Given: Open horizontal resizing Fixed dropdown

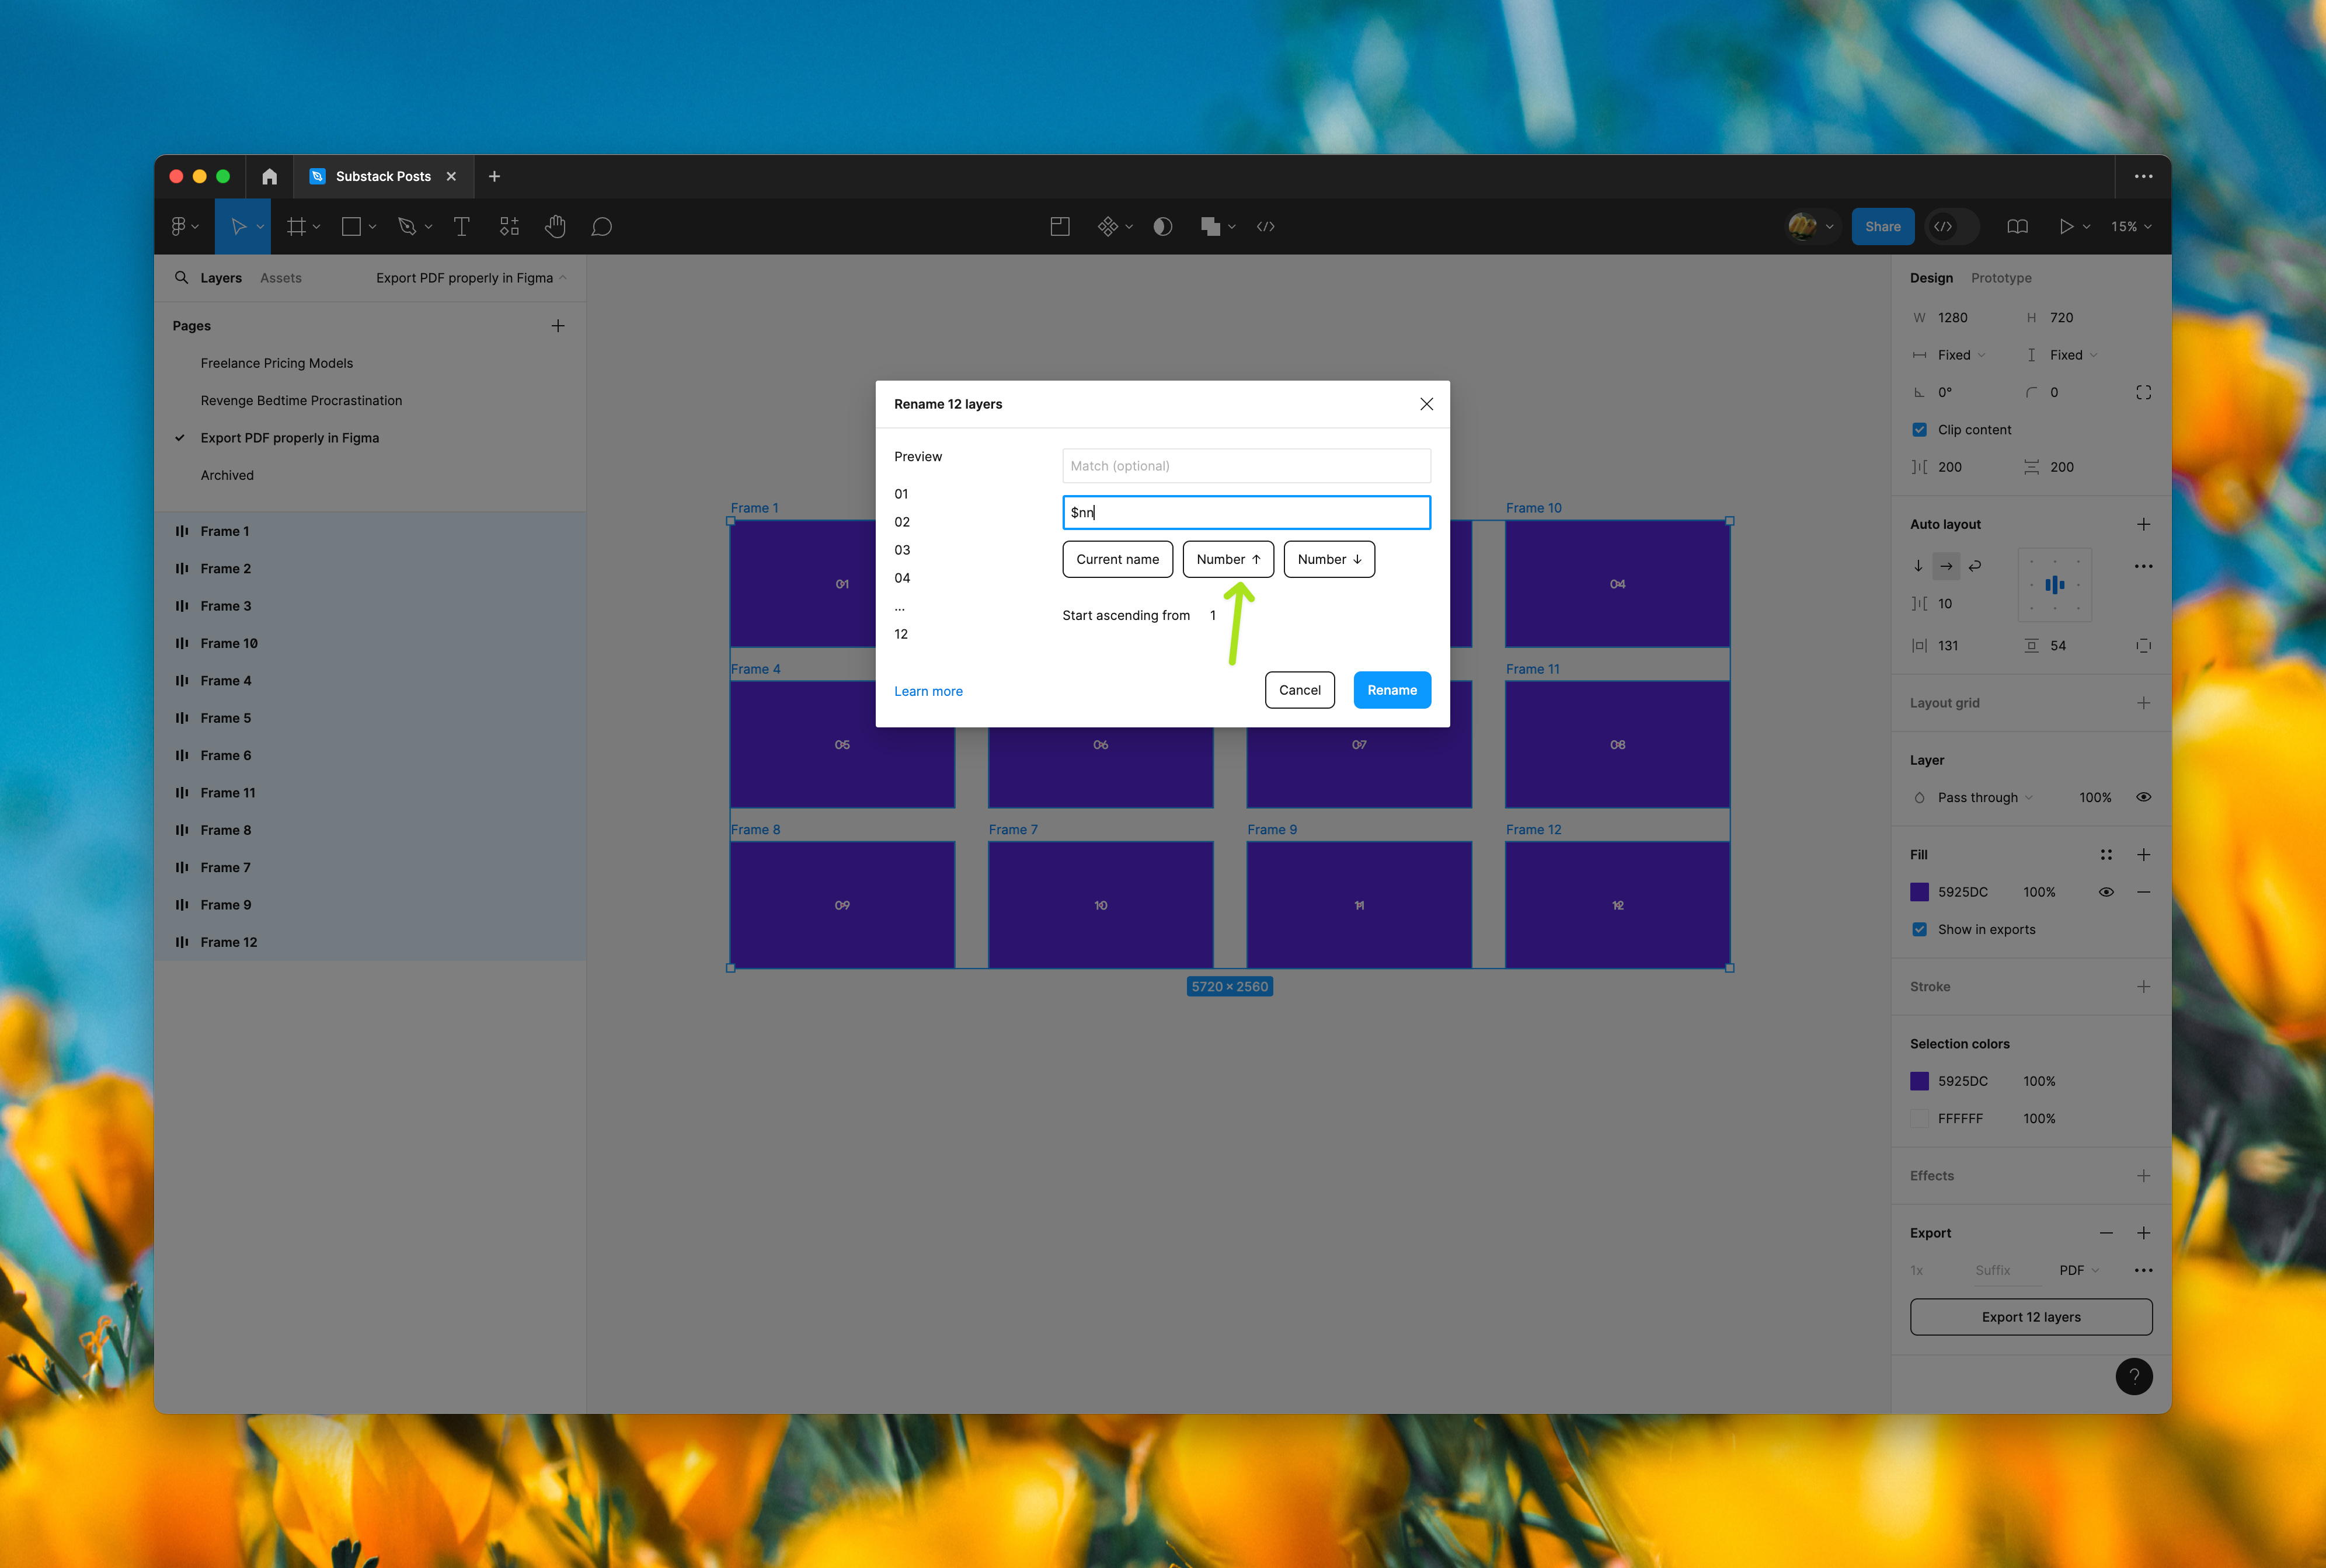Looking at the screenshot, I should click(1961, 355).
